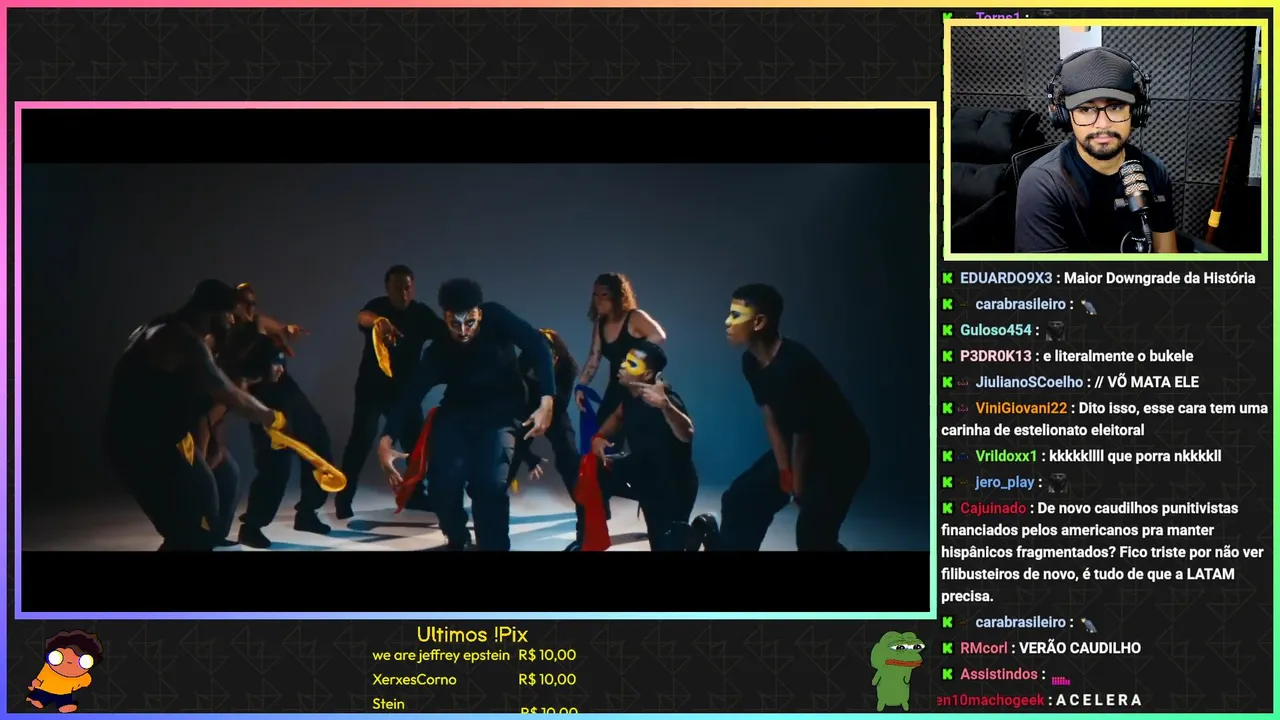Click the subscriber badge next to JiulianoSCoelho
The image size is (1280, 720).
click(964, 382)
